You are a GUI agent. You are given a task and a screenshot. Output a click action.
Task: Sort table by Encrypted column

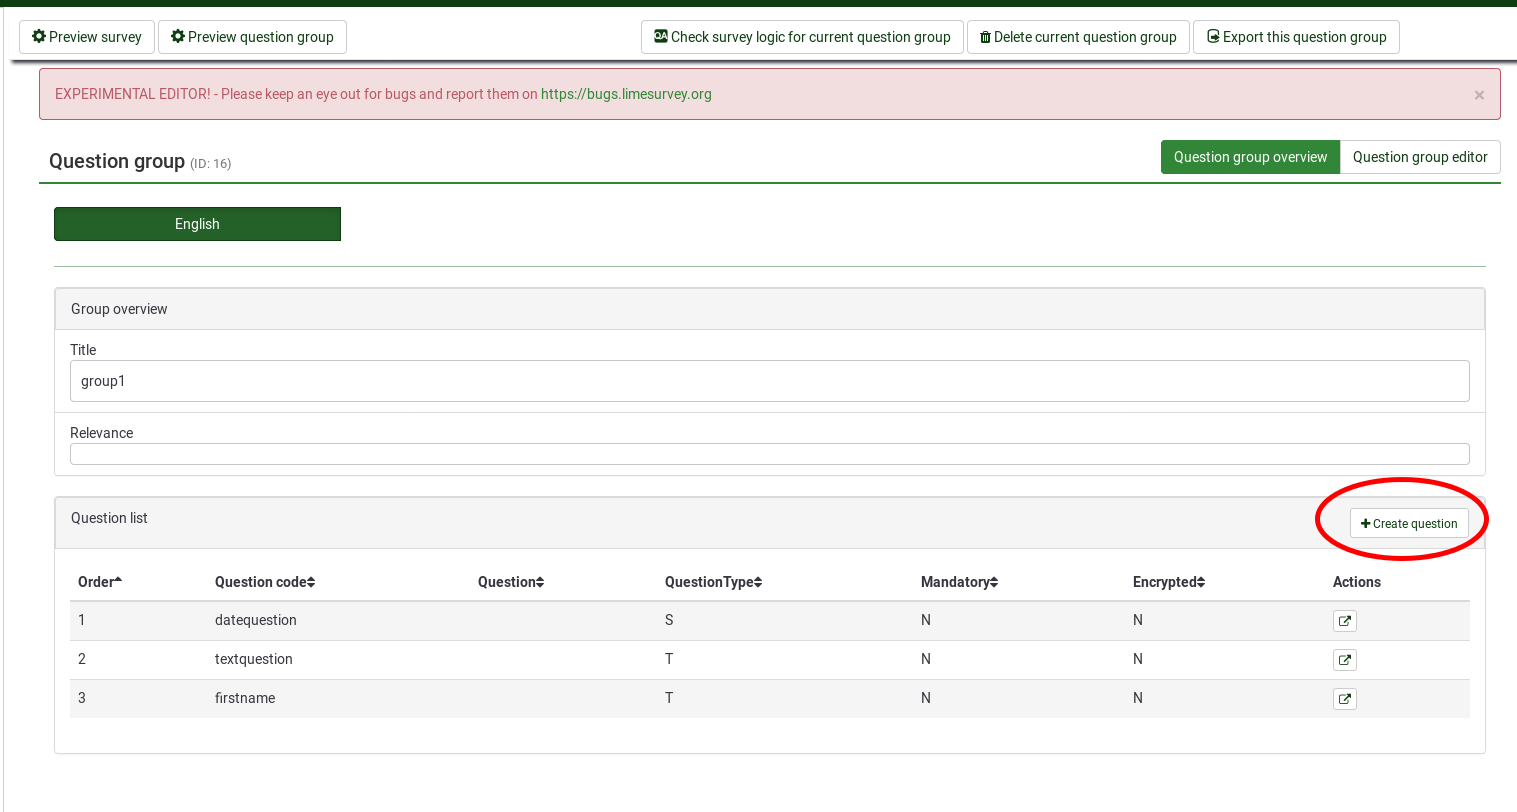(1168, 582)
